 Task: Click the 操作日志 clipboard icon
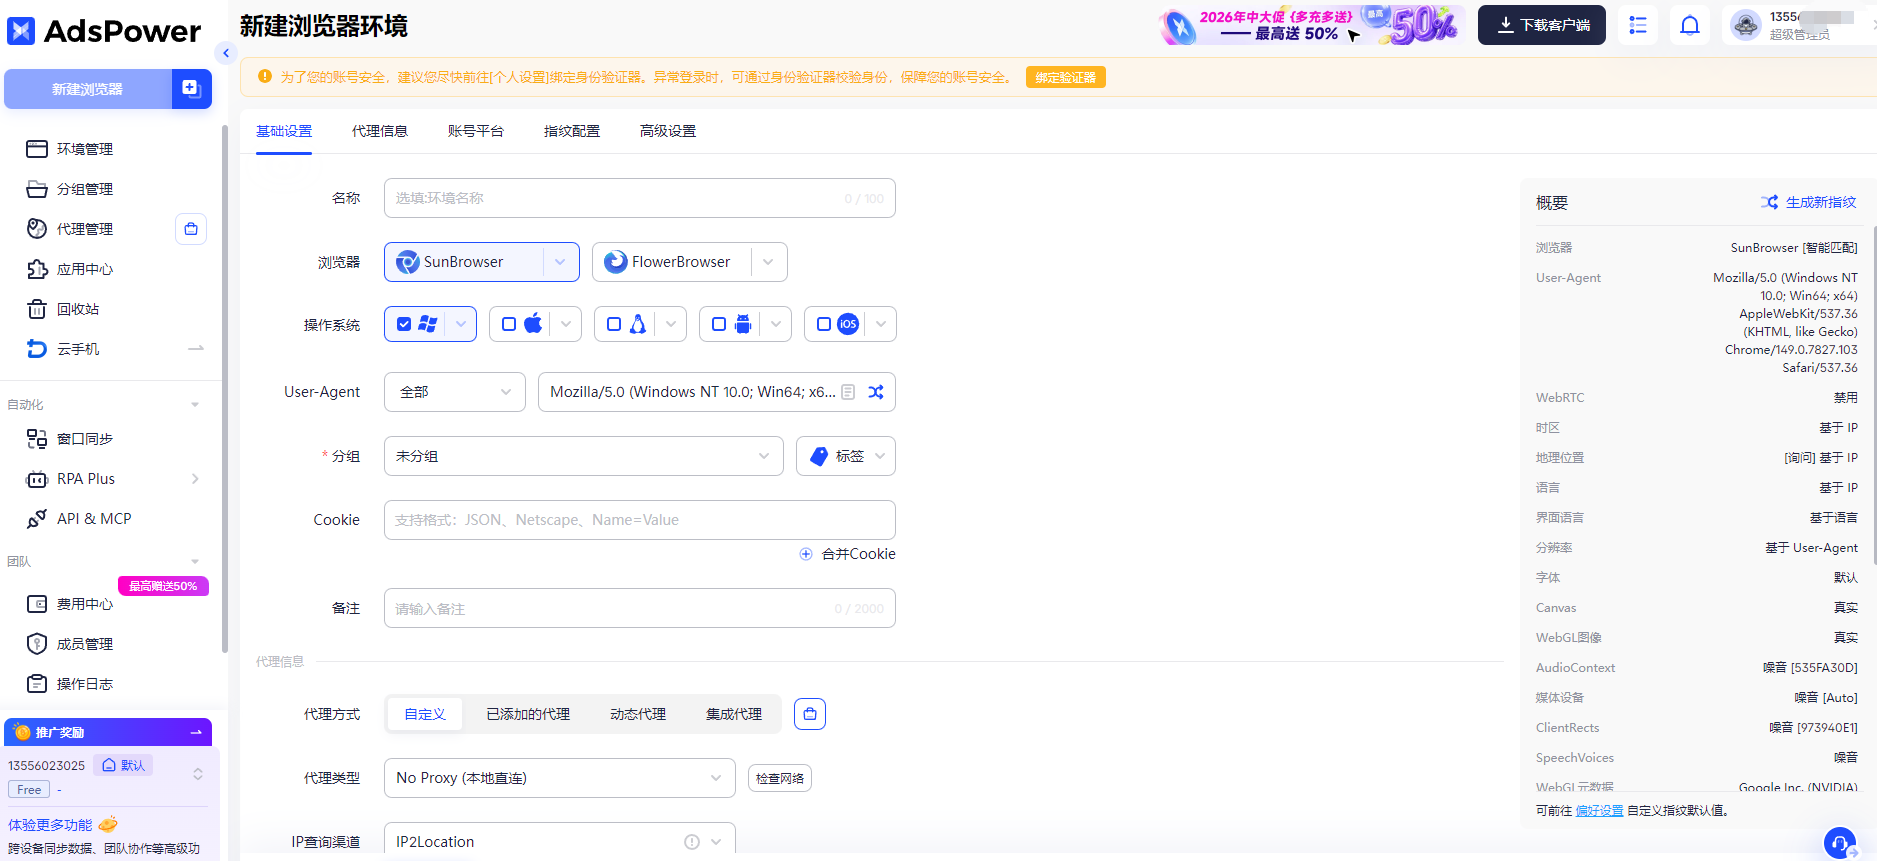[37, 684]
